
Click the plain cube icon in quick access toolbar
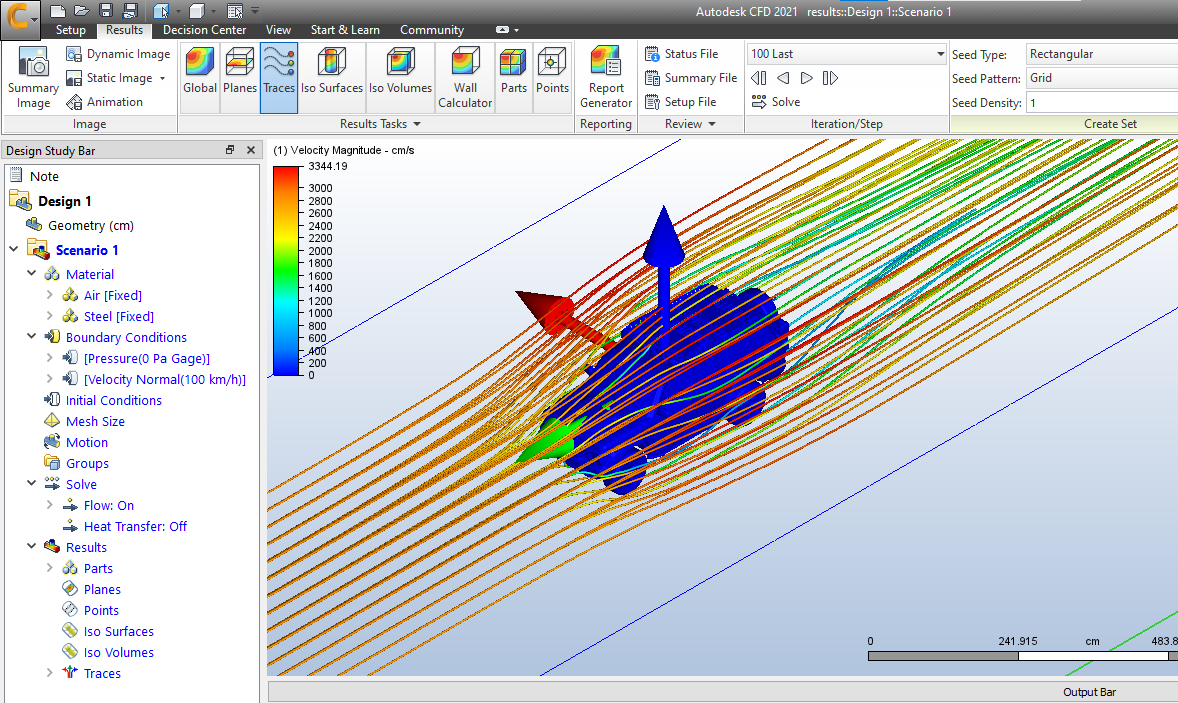point(197,11)
